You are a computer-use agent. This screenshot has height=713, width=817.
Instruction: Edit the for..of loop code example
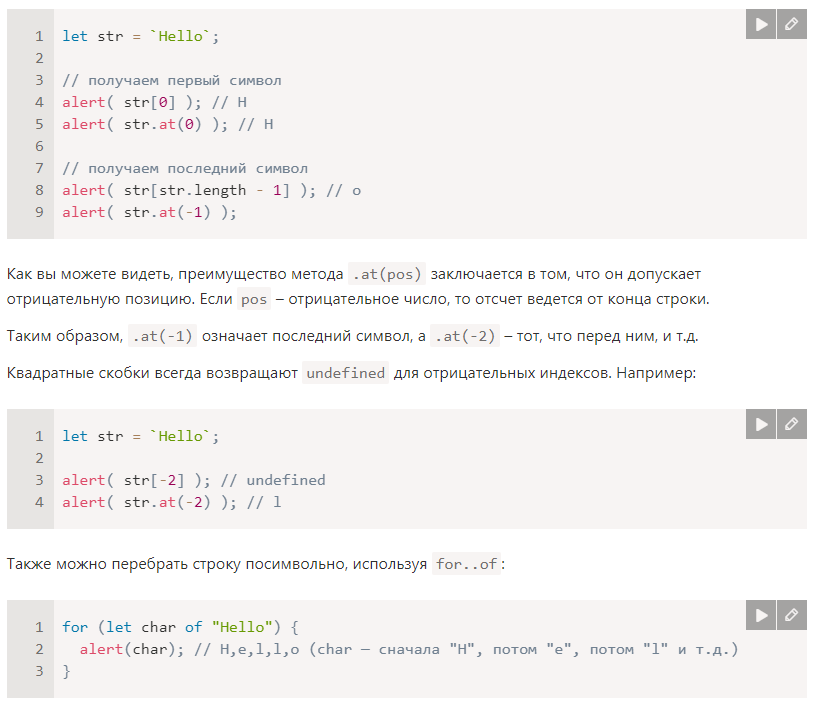click(791, 616)
